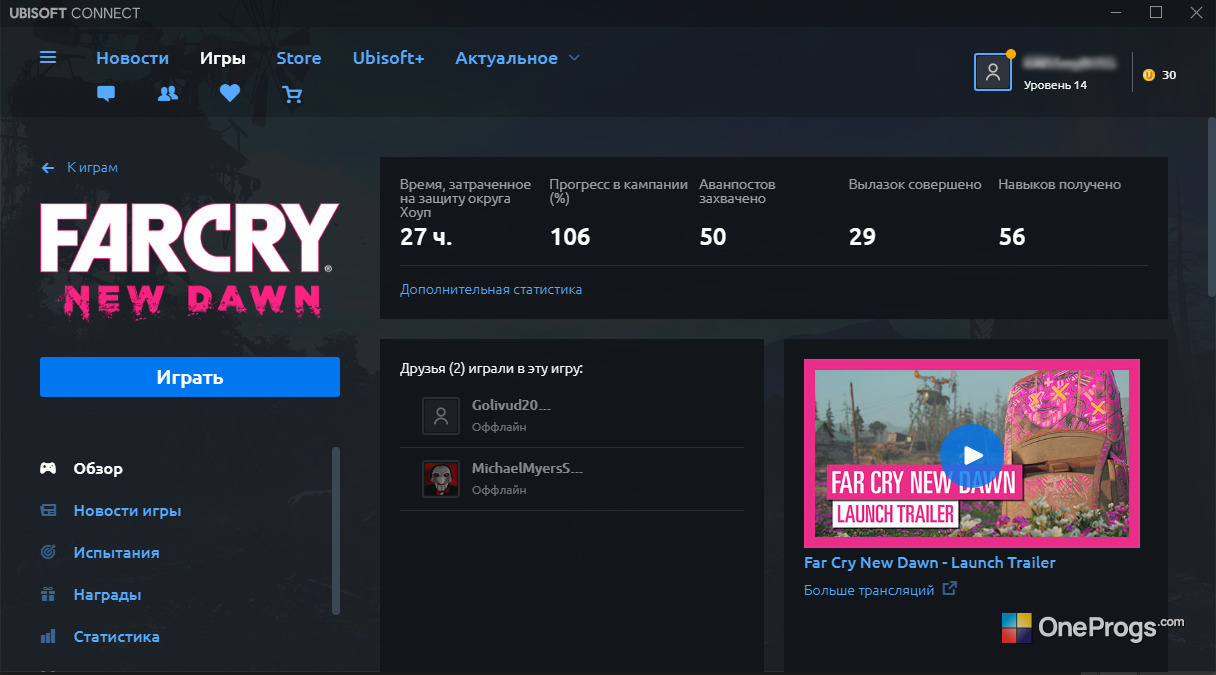Maximize the Ubisoft Connect window

pyautogui.click(x=1155, y=13)
